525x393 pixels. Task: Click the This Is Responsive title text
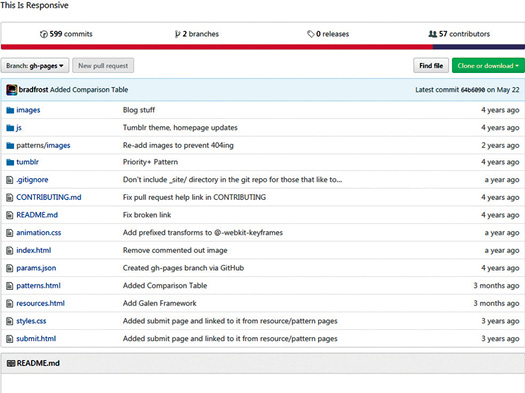coord(34,5)
